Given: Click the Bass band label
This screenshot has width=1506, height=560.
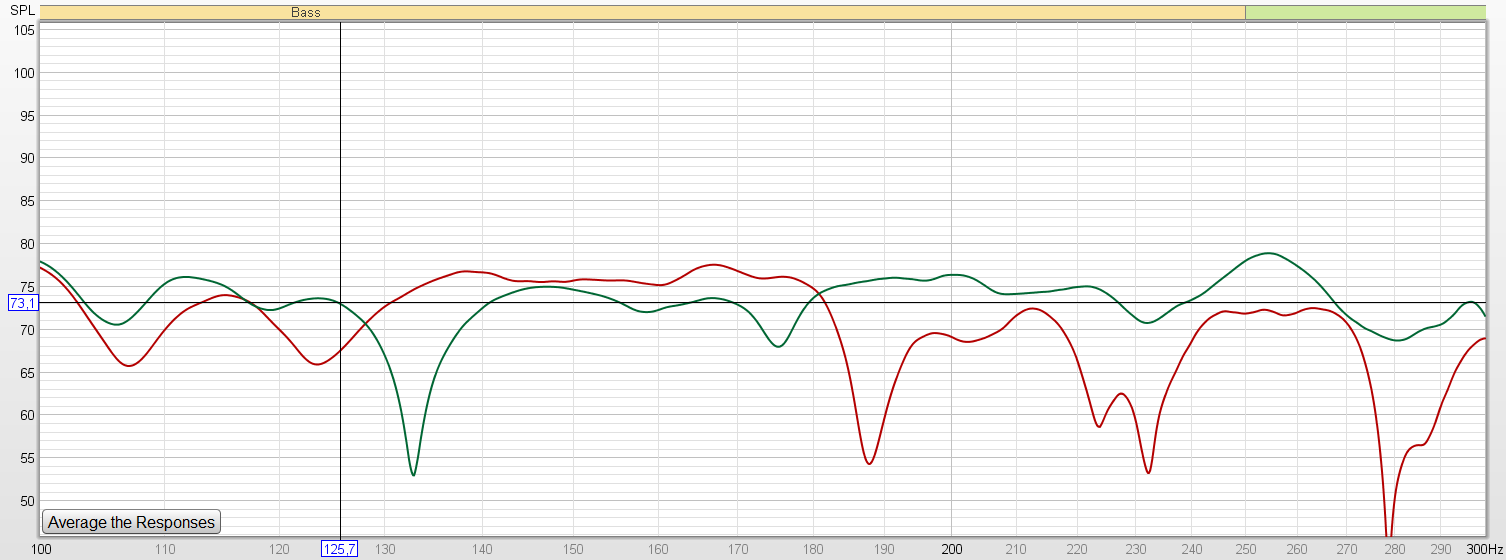Looking at the screenshot, I should click(x=306, y=12).
